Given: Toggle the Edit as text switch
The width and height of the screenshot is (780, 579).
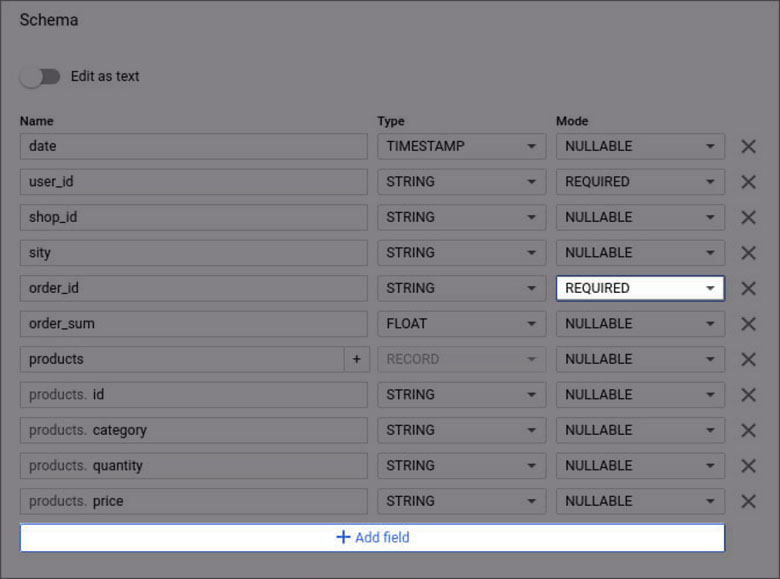Looking at the screenshot, I should 40,76.
